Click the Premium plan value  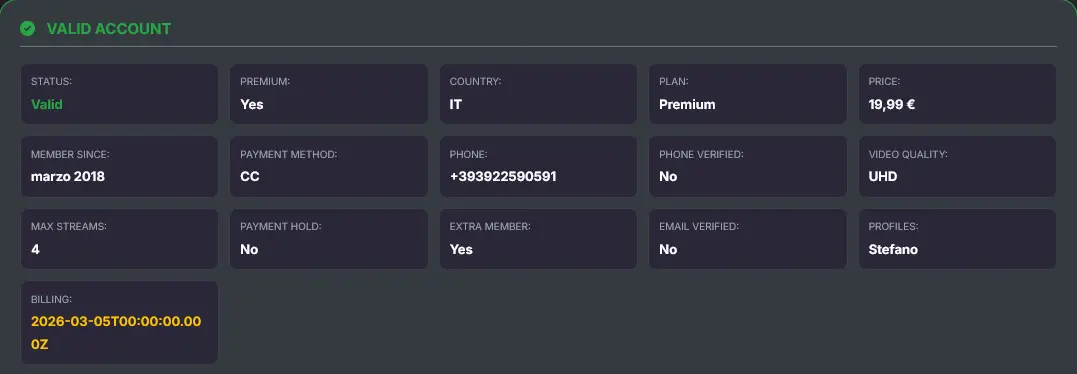pos(688,104)
